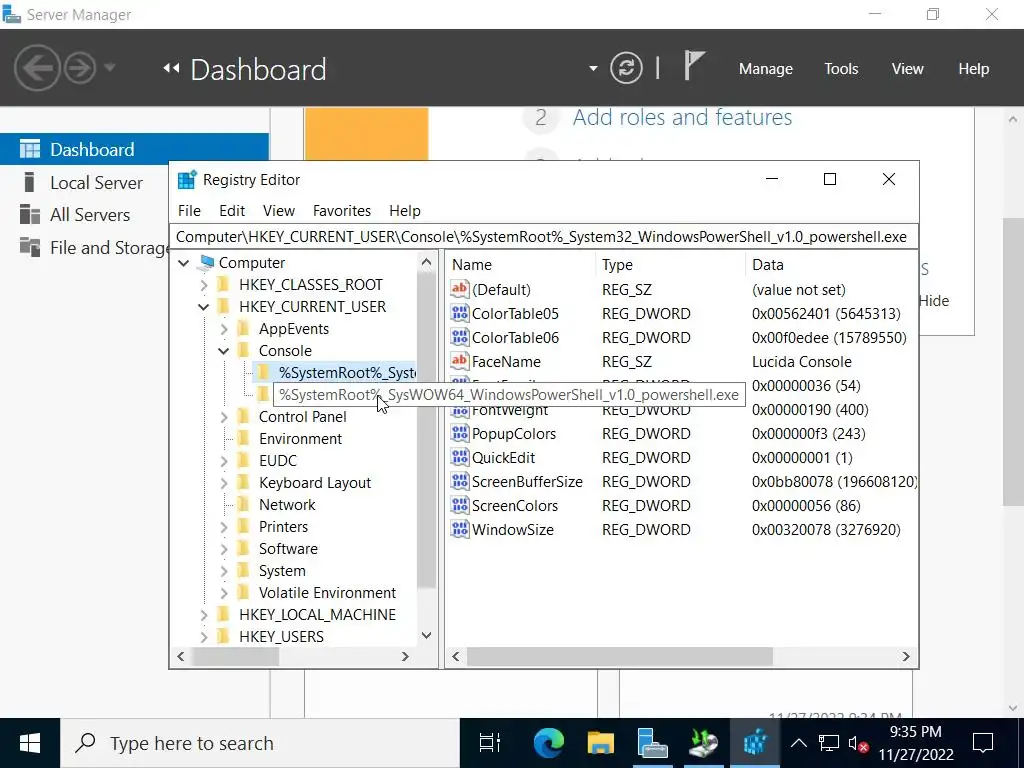Open the View menu in Server Manager
Screen dimensions: 1024x768
pos(908,69)
